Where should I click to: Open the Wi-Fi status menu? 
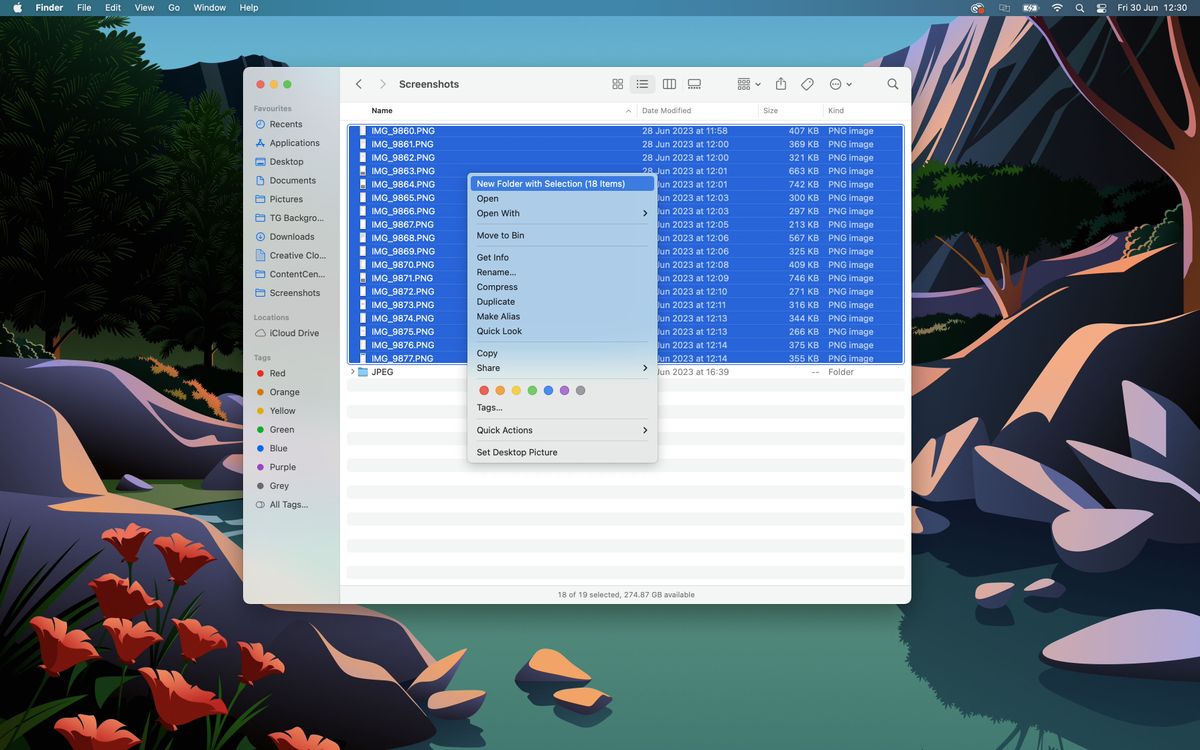click(1057, 8)
